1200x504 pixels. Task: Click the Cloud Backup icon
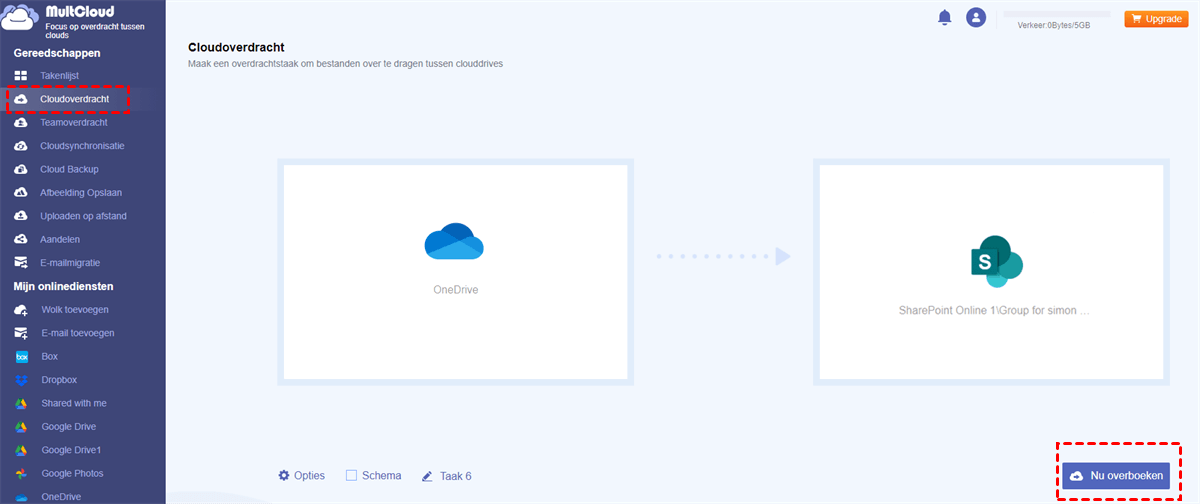[x=21, y=169]
